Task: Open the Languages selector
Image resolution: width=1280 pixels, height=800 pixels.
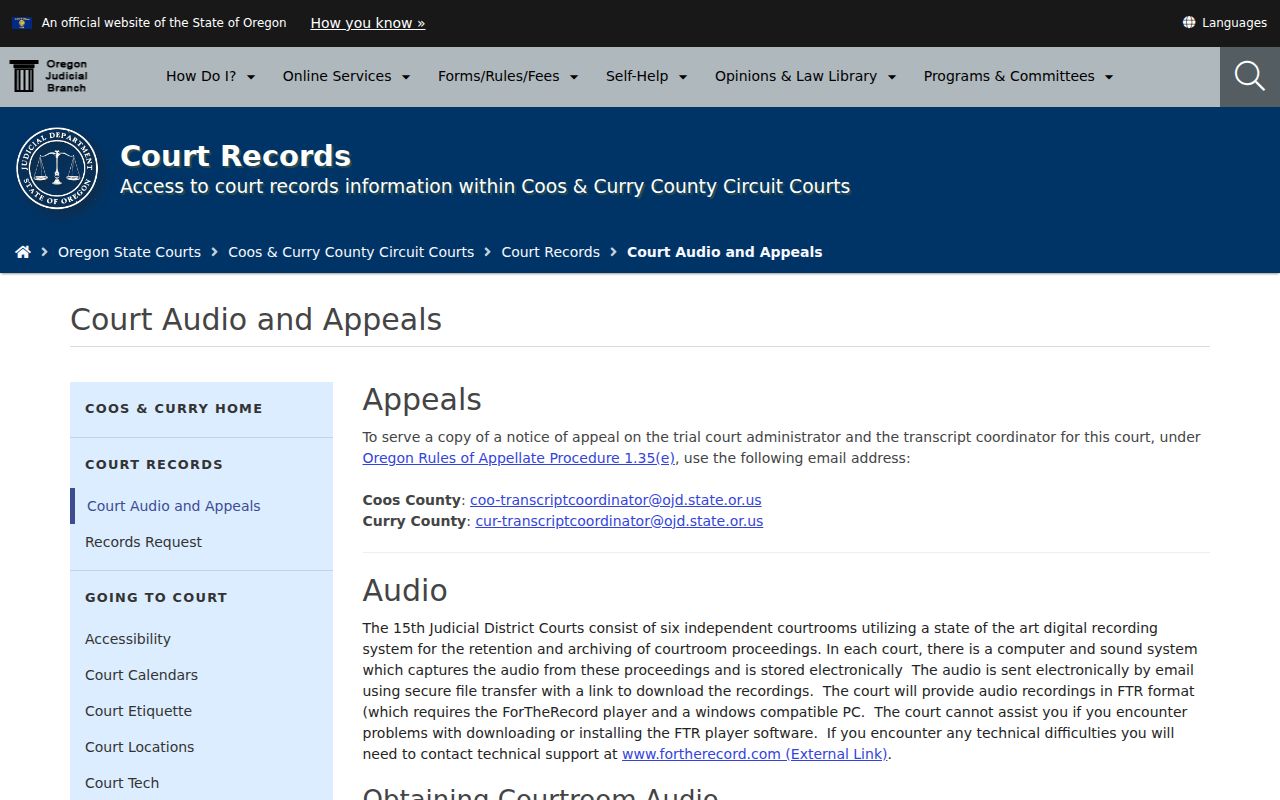Action: point(1224,22)
